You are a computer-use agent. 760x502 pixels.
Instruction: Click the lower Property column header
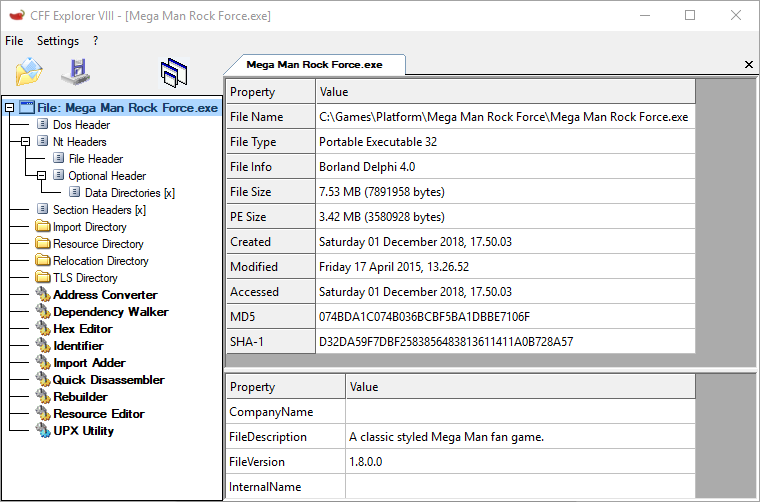[x=286, y=387]
